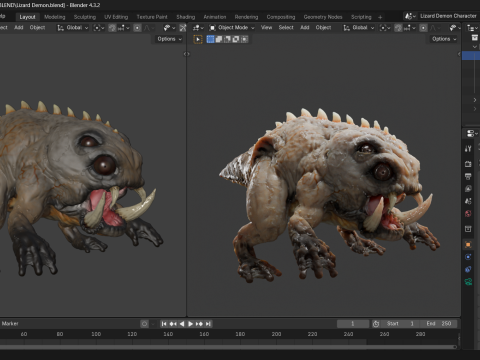480x360 pixels.
Task: Choose the first blue 'set new selection' mode icon
Action: (210, 39)
